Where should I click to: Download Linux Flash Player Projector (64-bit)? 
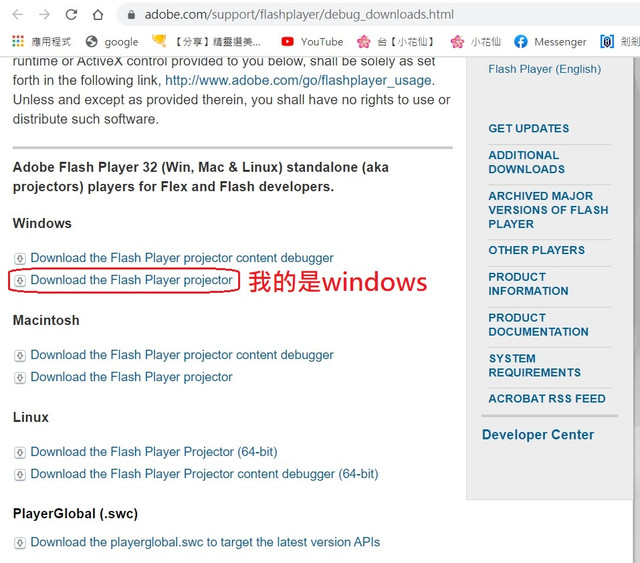click(154, 452)
